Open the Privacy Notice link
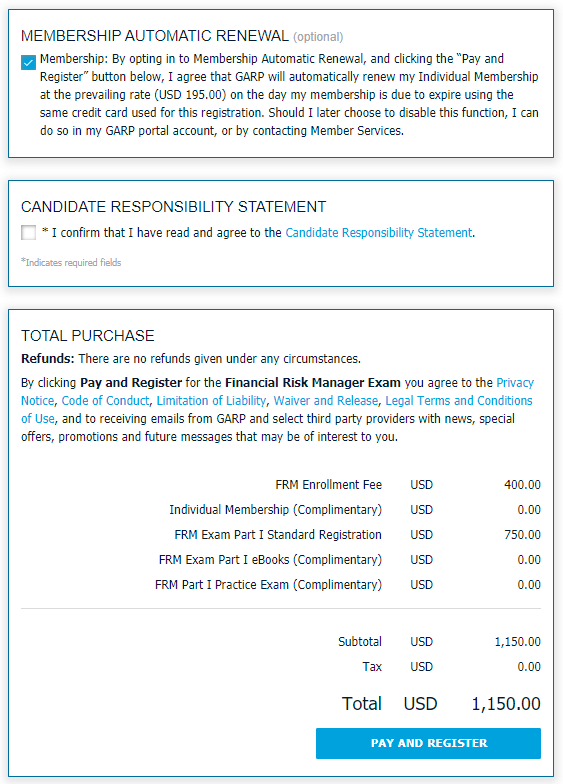 (x=515, y=382)
